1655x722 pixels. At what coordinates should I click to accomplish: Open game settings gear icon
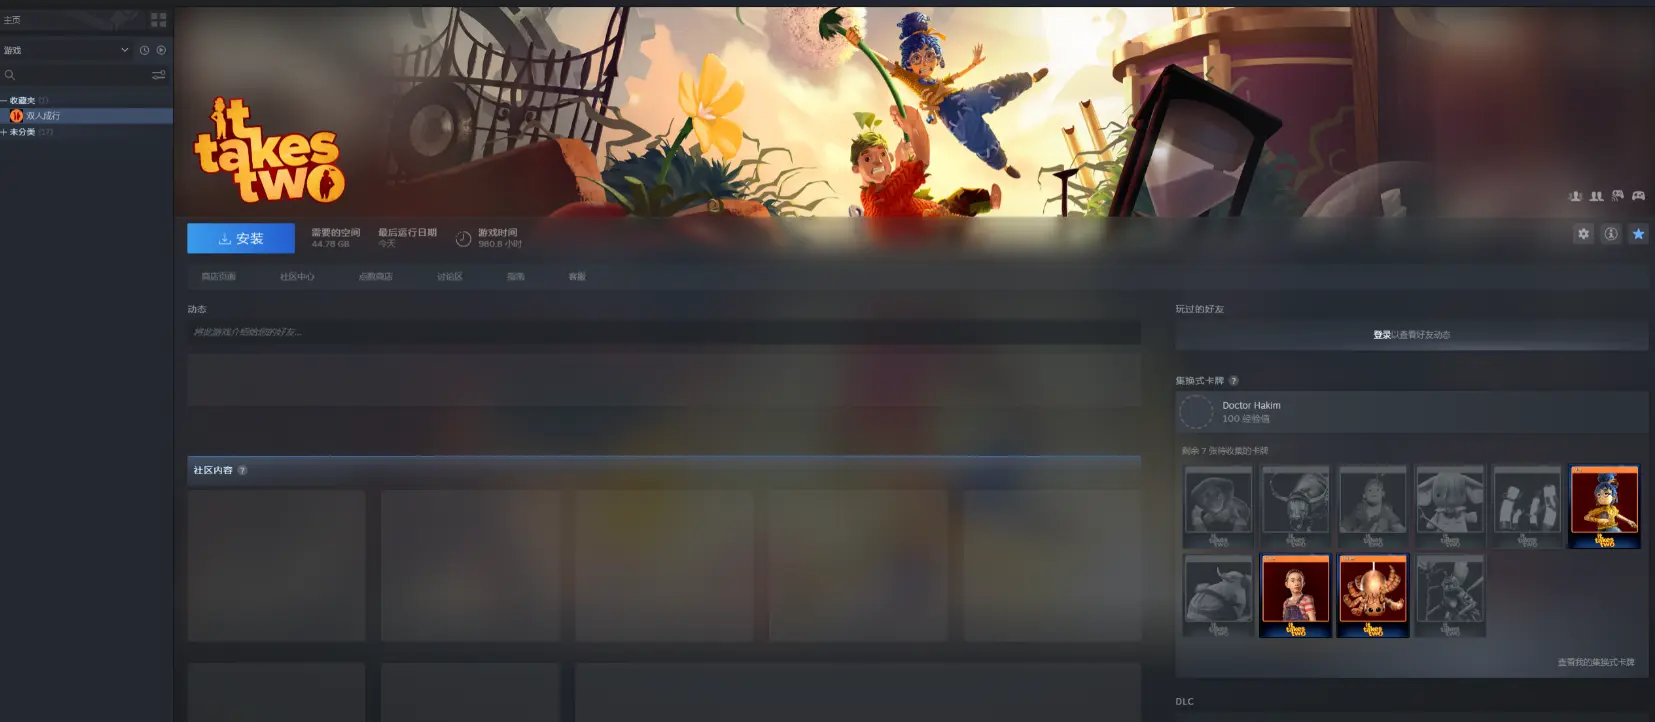[x=1583, y=234]
